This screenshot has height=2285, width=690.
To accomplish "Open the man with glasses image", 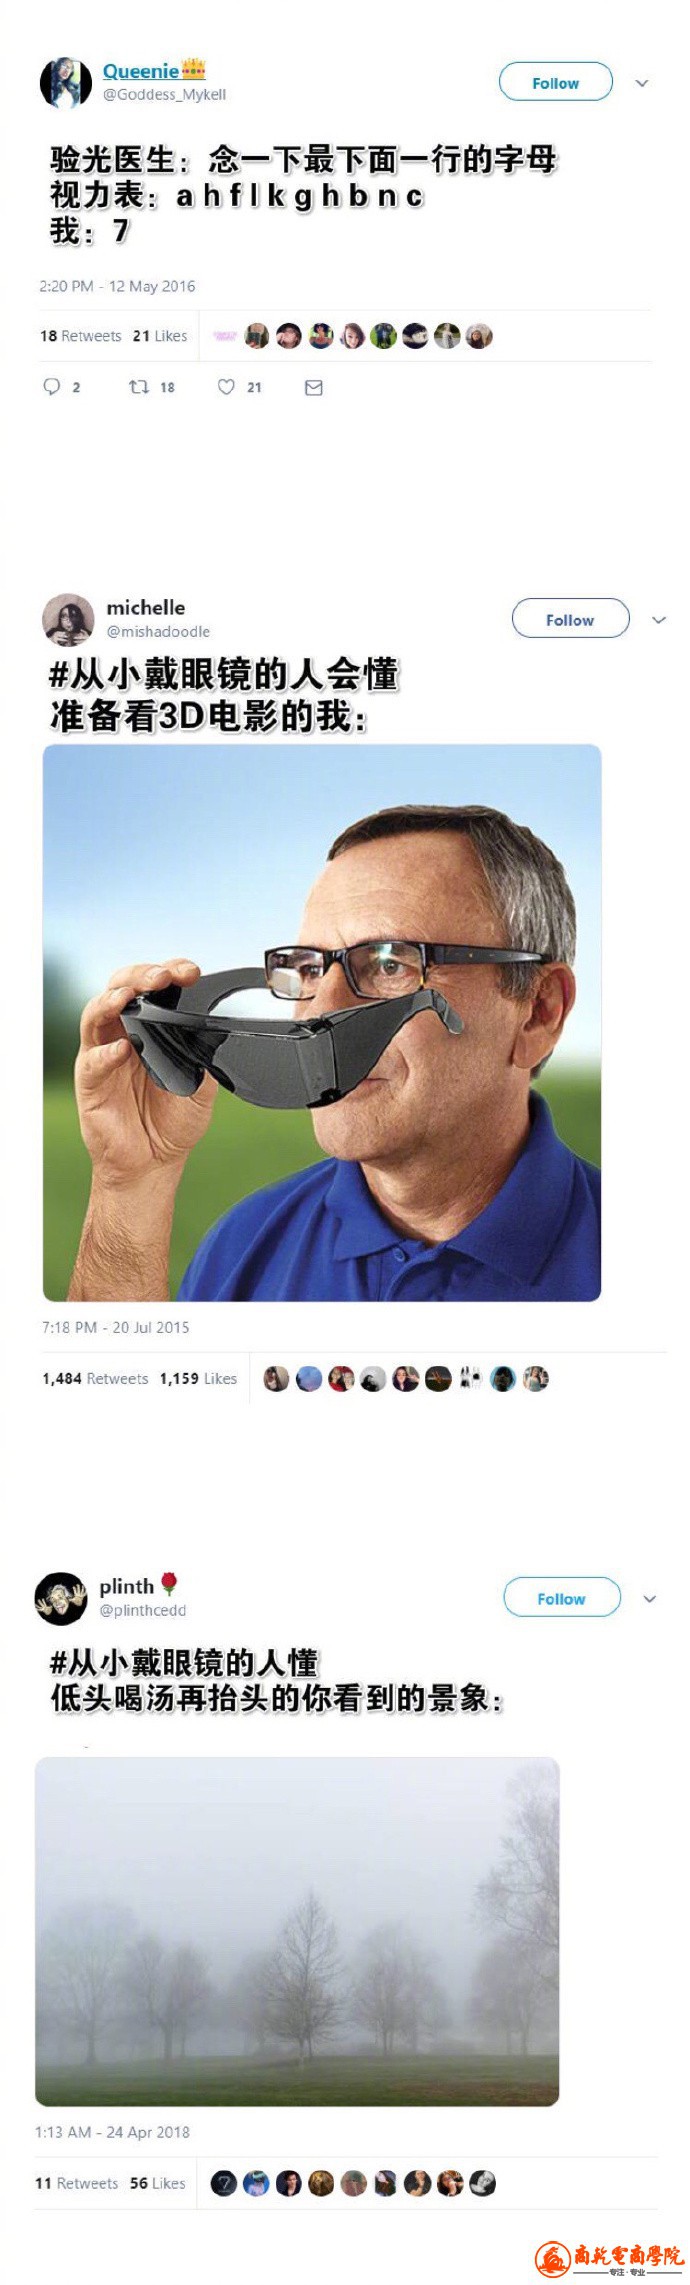I will click(x=322, y=1022).
